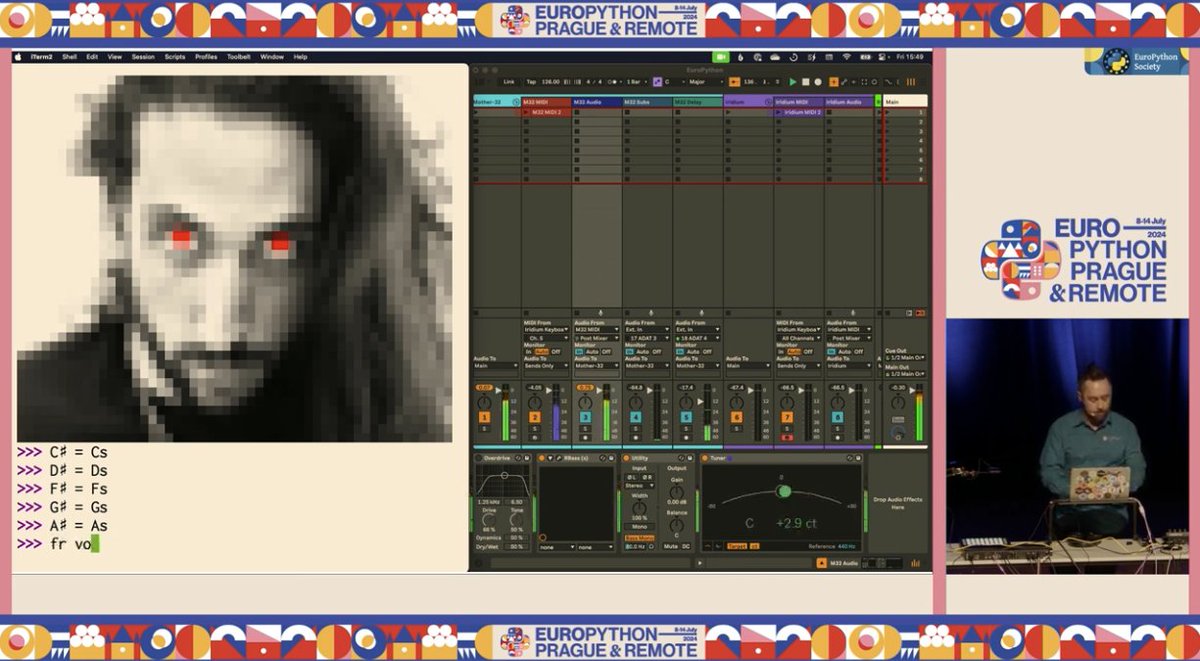
Task: Toggle the Mono button in Utility
Action: (639, 527)
